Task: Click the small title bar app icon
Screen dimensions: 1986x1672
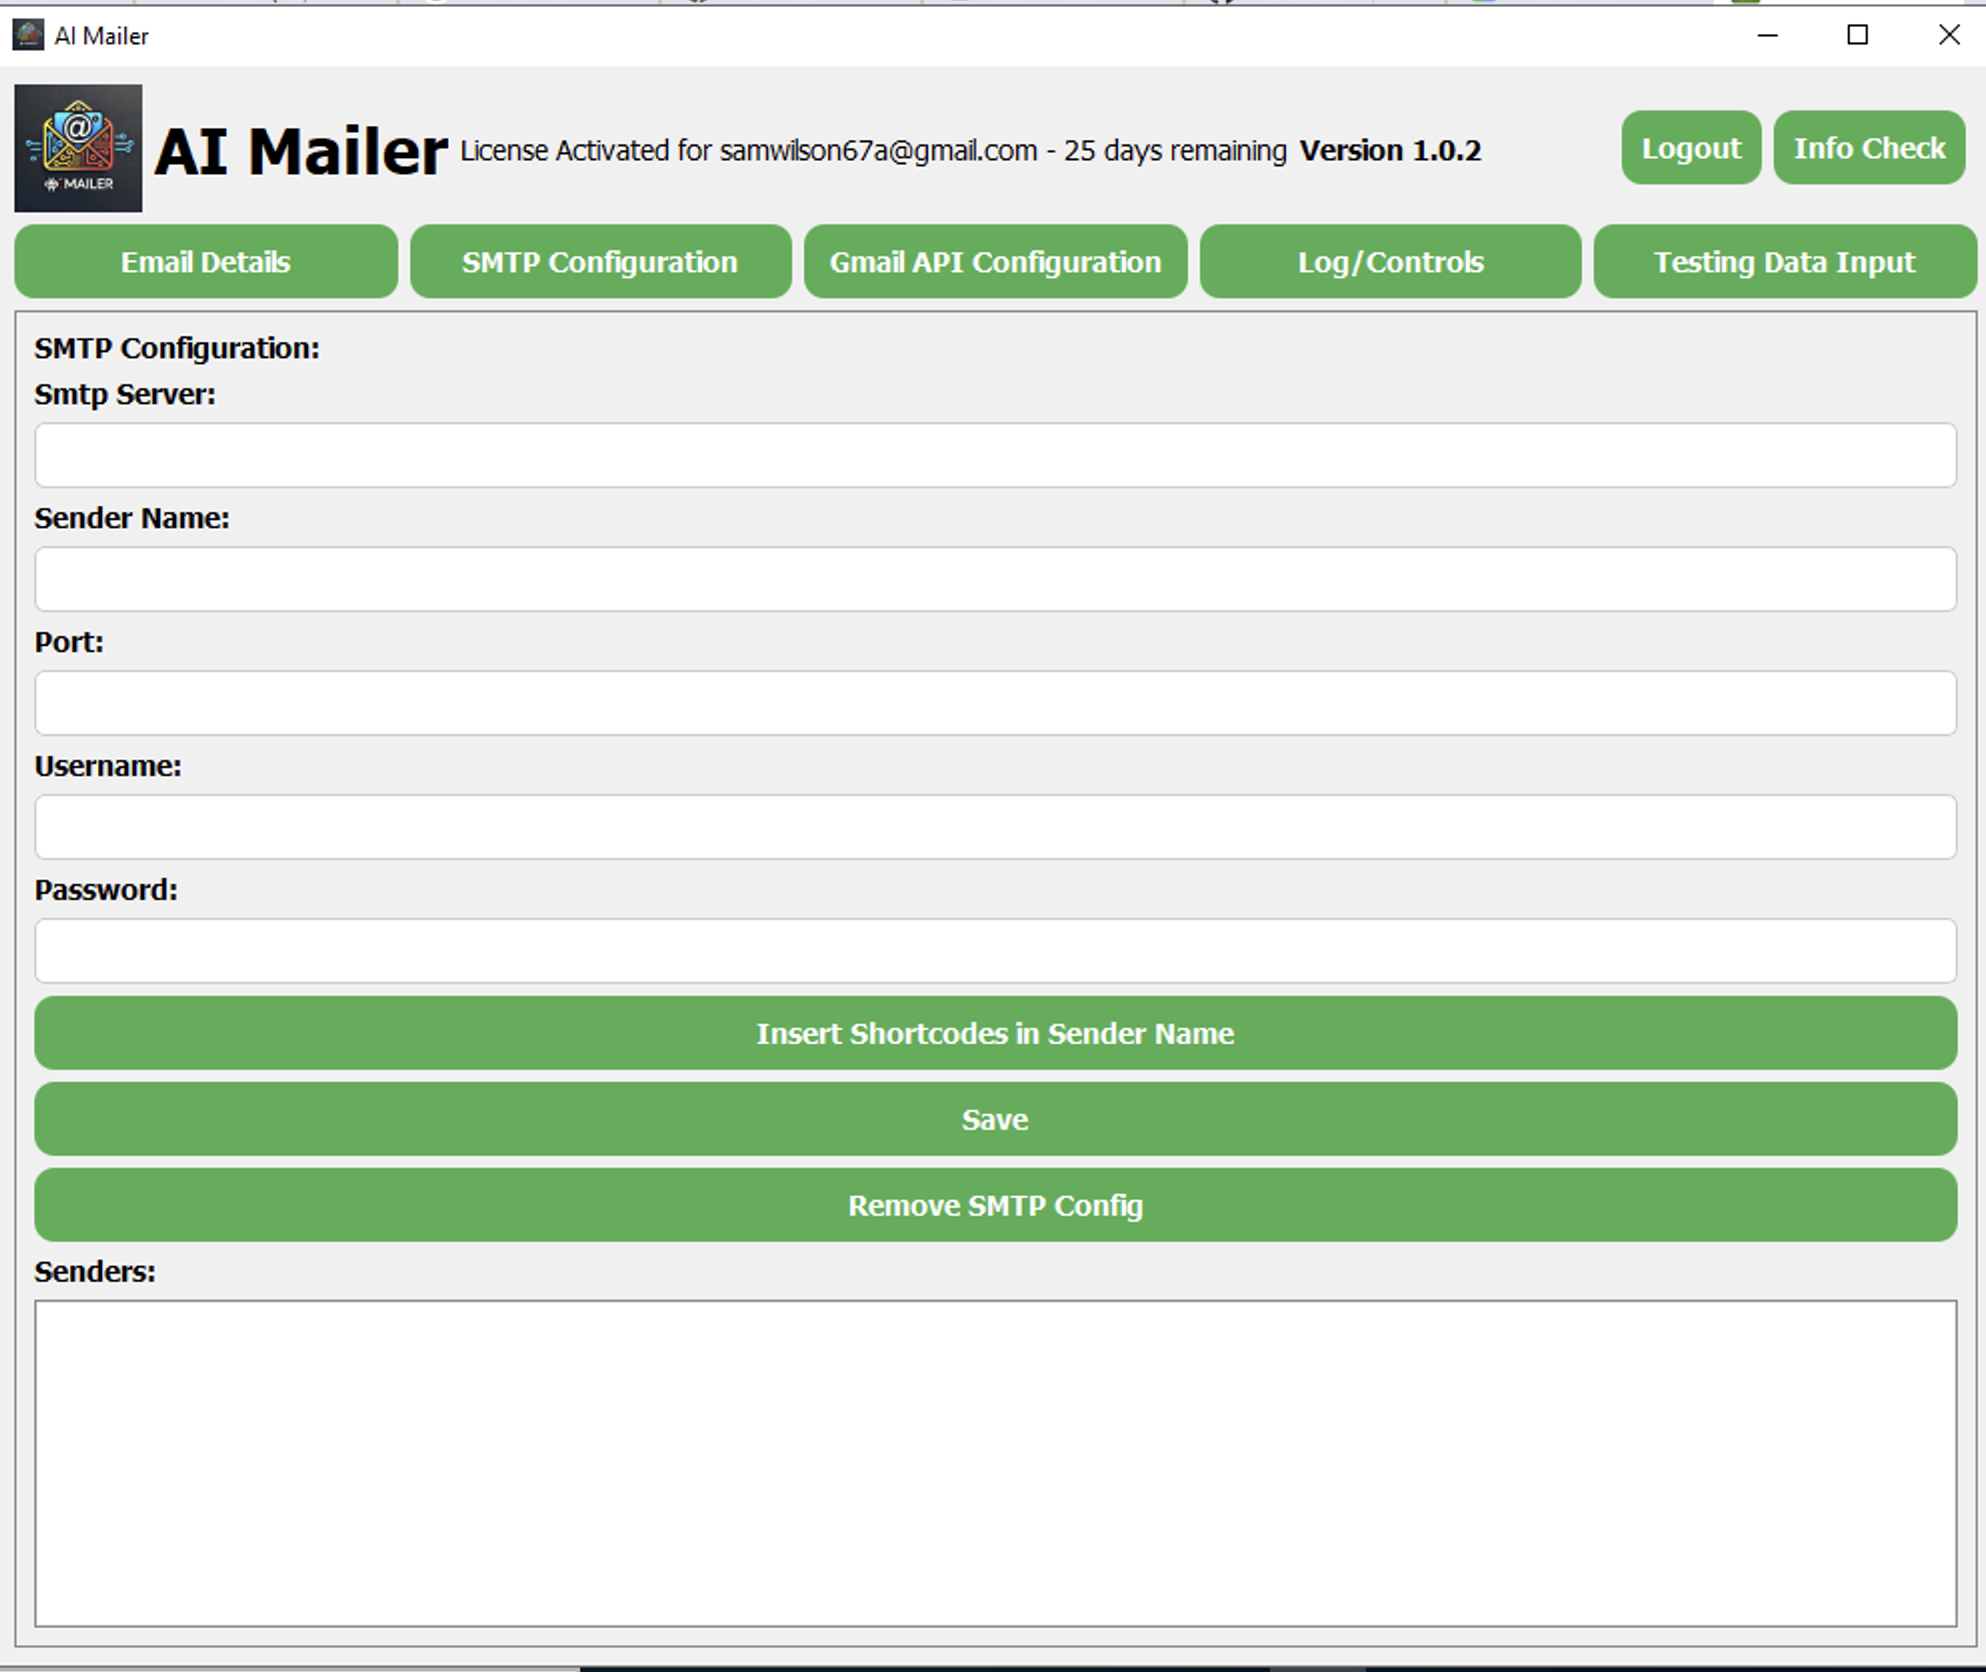Action: (x=28, y=35)
